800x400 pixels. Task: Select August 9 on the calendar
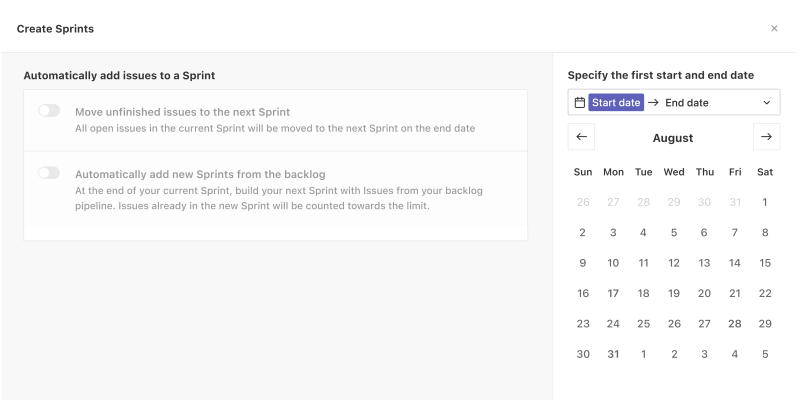click(583, 263)
